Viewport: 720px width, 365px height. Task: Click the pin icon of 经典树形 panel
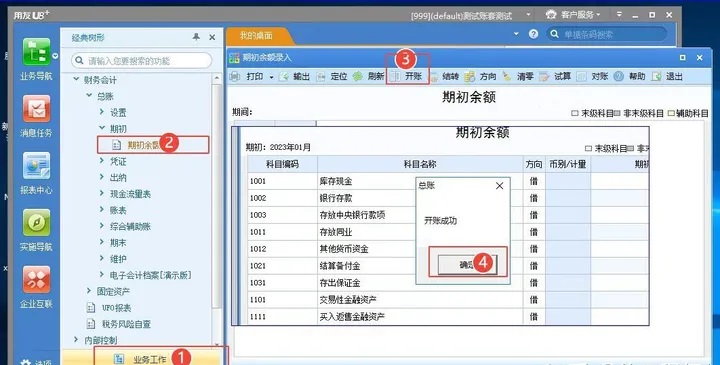pos(196,37)
